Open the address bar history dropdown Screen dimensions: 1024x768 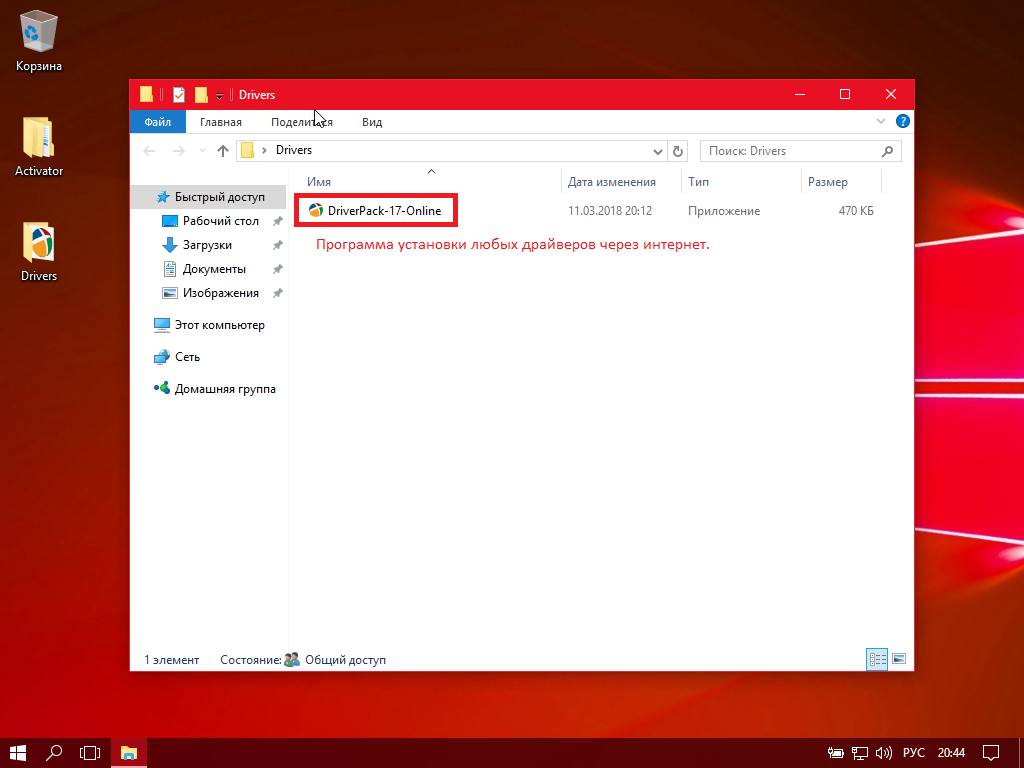pos(658,151)
